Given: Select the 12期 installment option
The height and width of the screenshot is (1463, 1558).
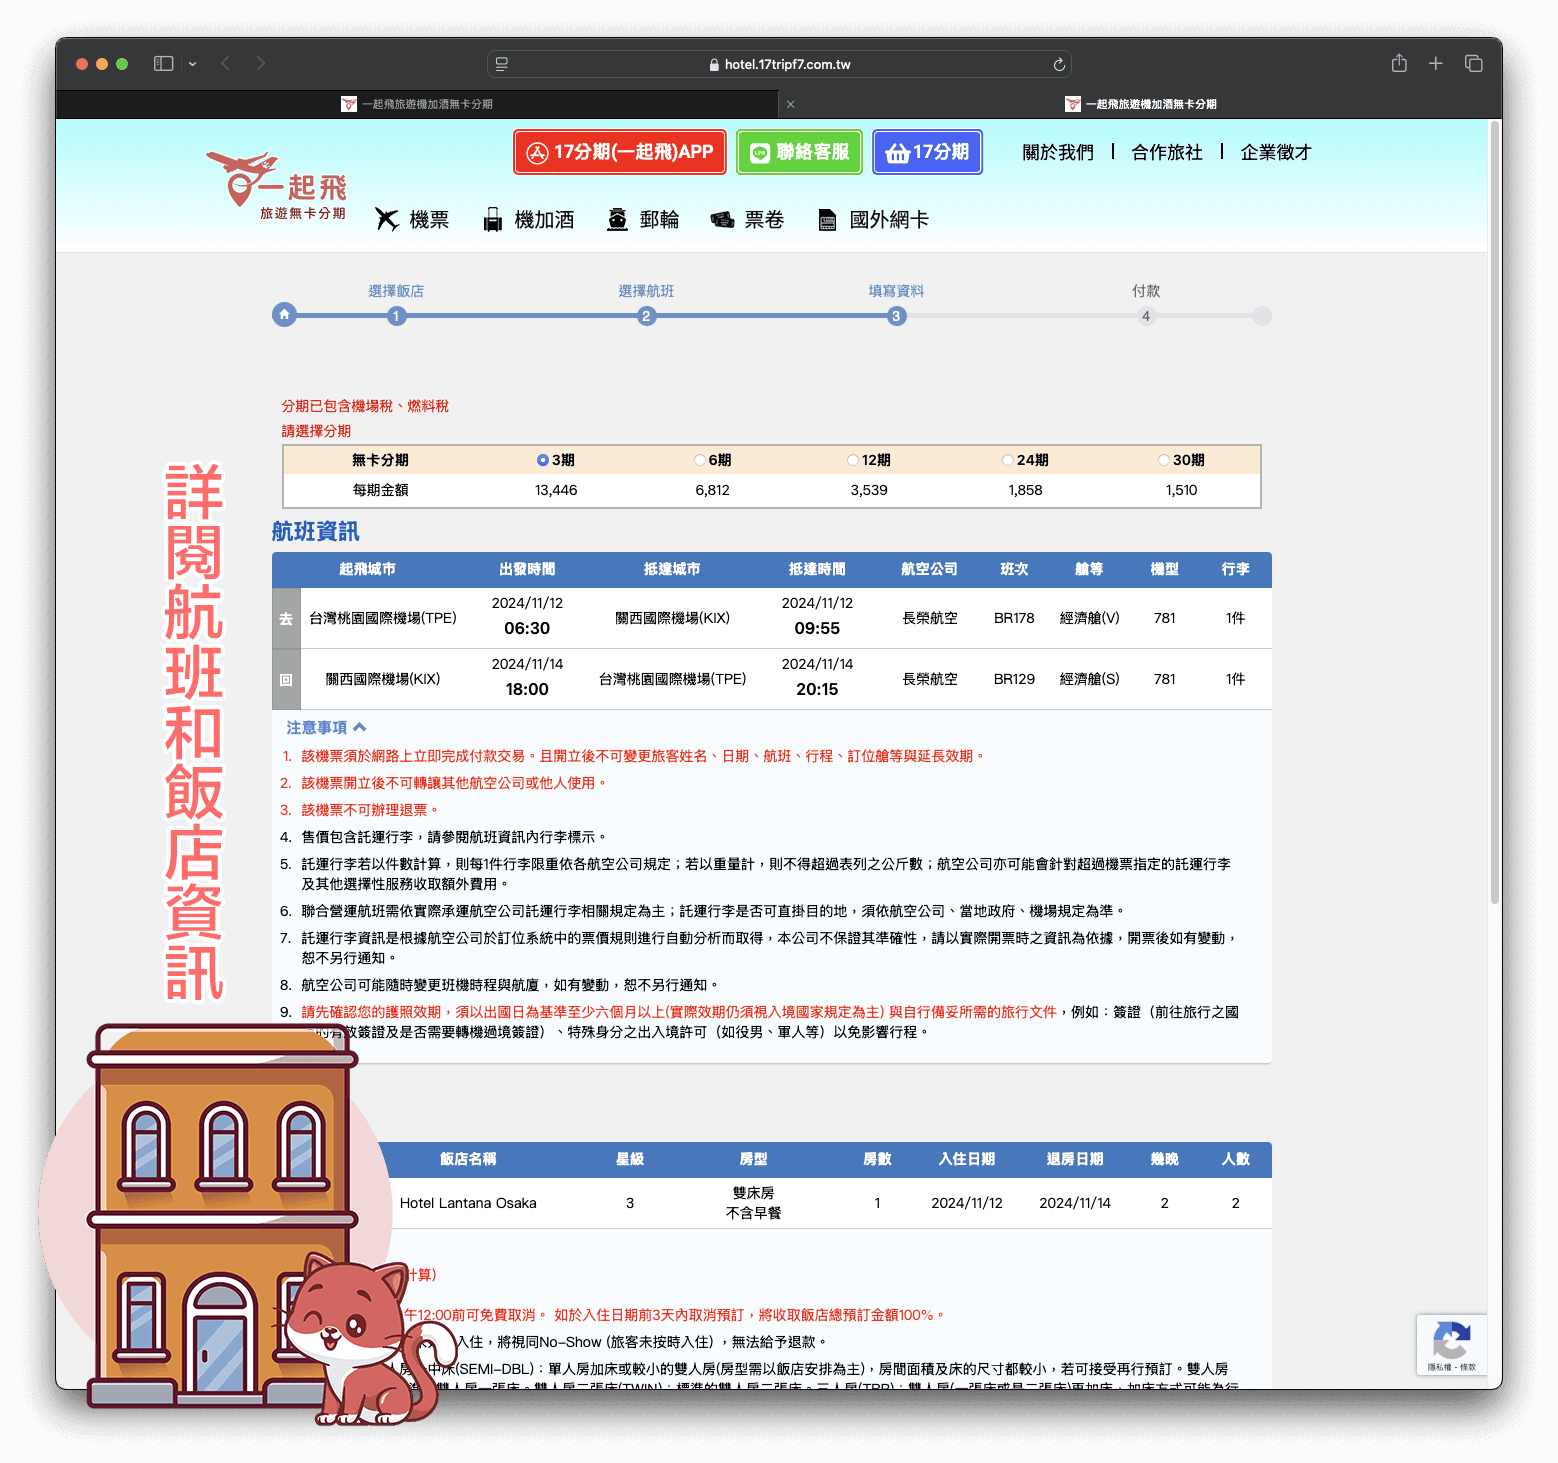Looking at the screenshot, I should [x=853, y=460].
